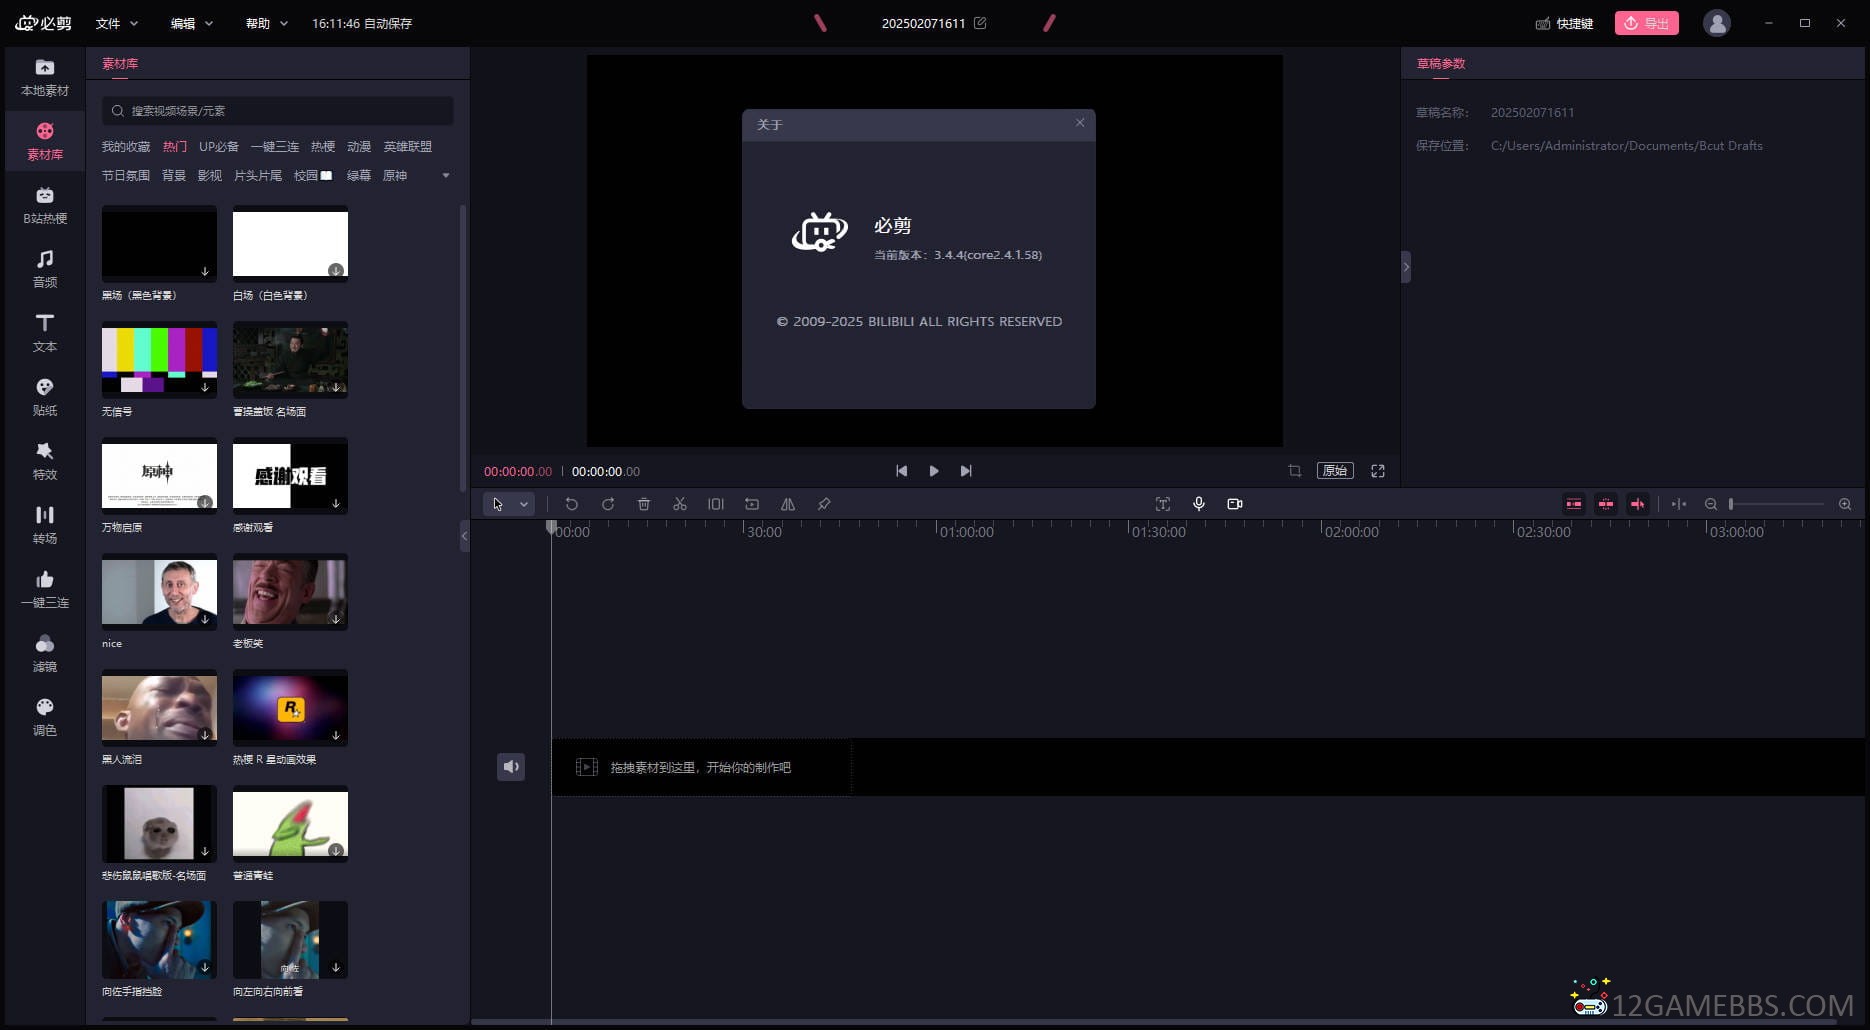Image resolution: width=1870 pixels, height=1030 pixels.
Task: Open the 滤镜 filters panel
Action: click(x=45, y=654)
